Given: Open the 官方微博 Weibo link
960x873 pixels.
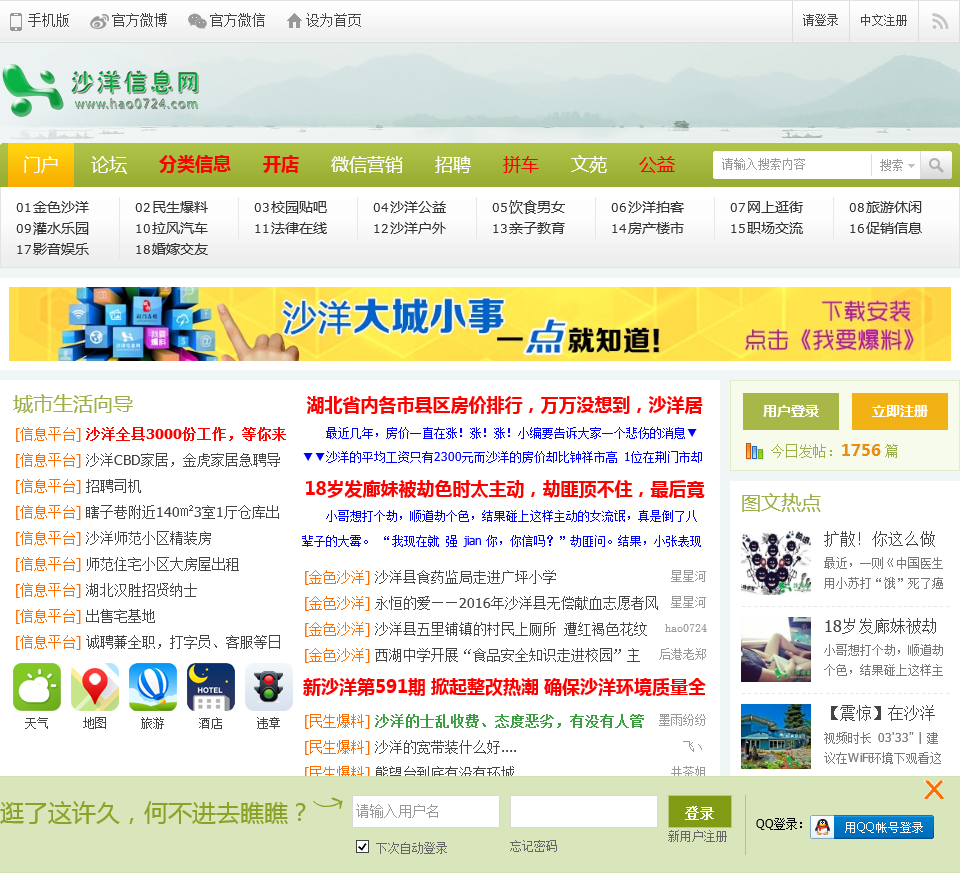Looking at the screenshot, I should (129, 21).
